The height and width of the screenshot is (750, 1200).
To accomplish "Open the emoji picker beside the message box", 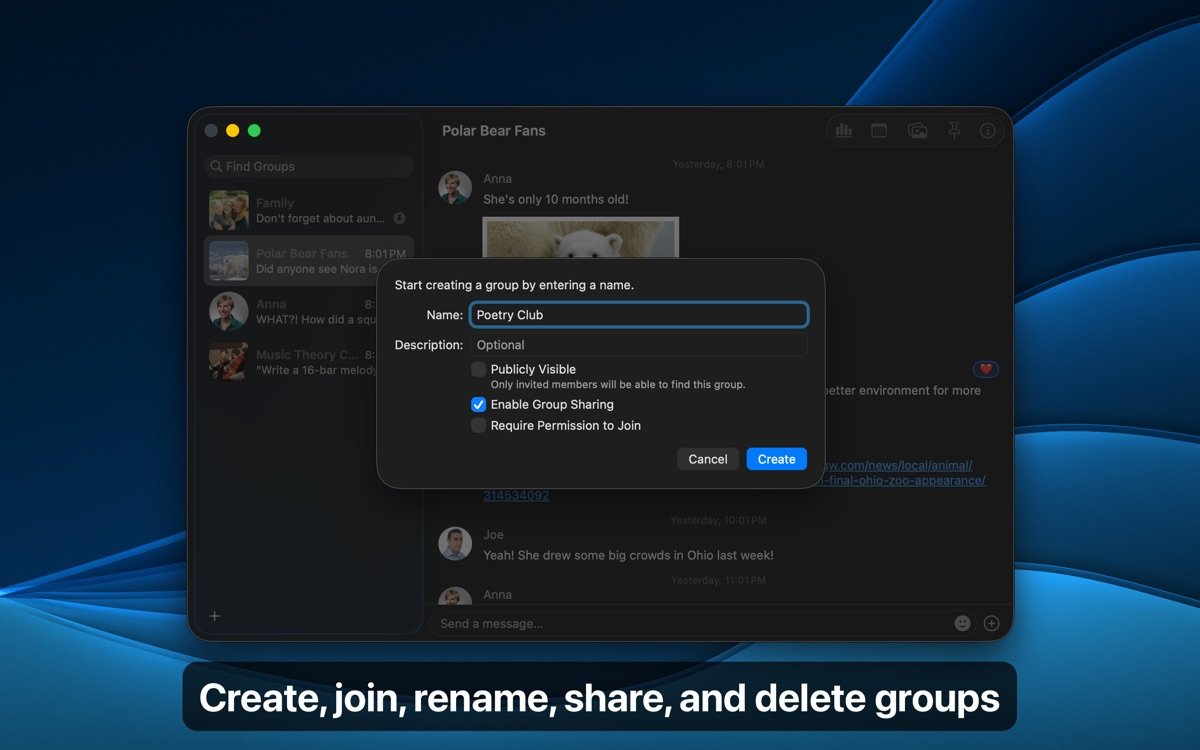I will (x=962, y=622).
